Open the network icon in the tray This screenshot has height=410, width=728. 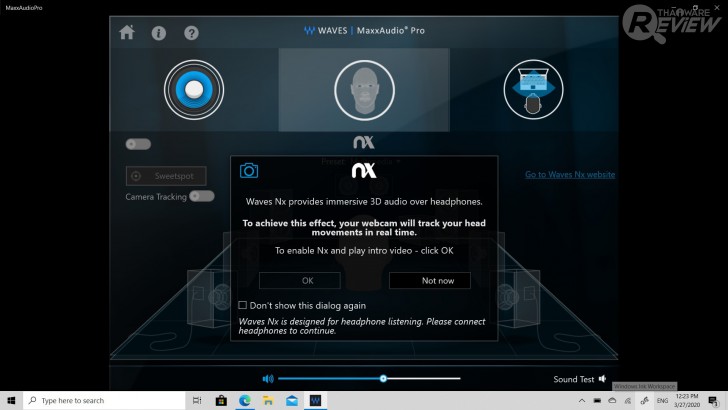click(628, 400)
